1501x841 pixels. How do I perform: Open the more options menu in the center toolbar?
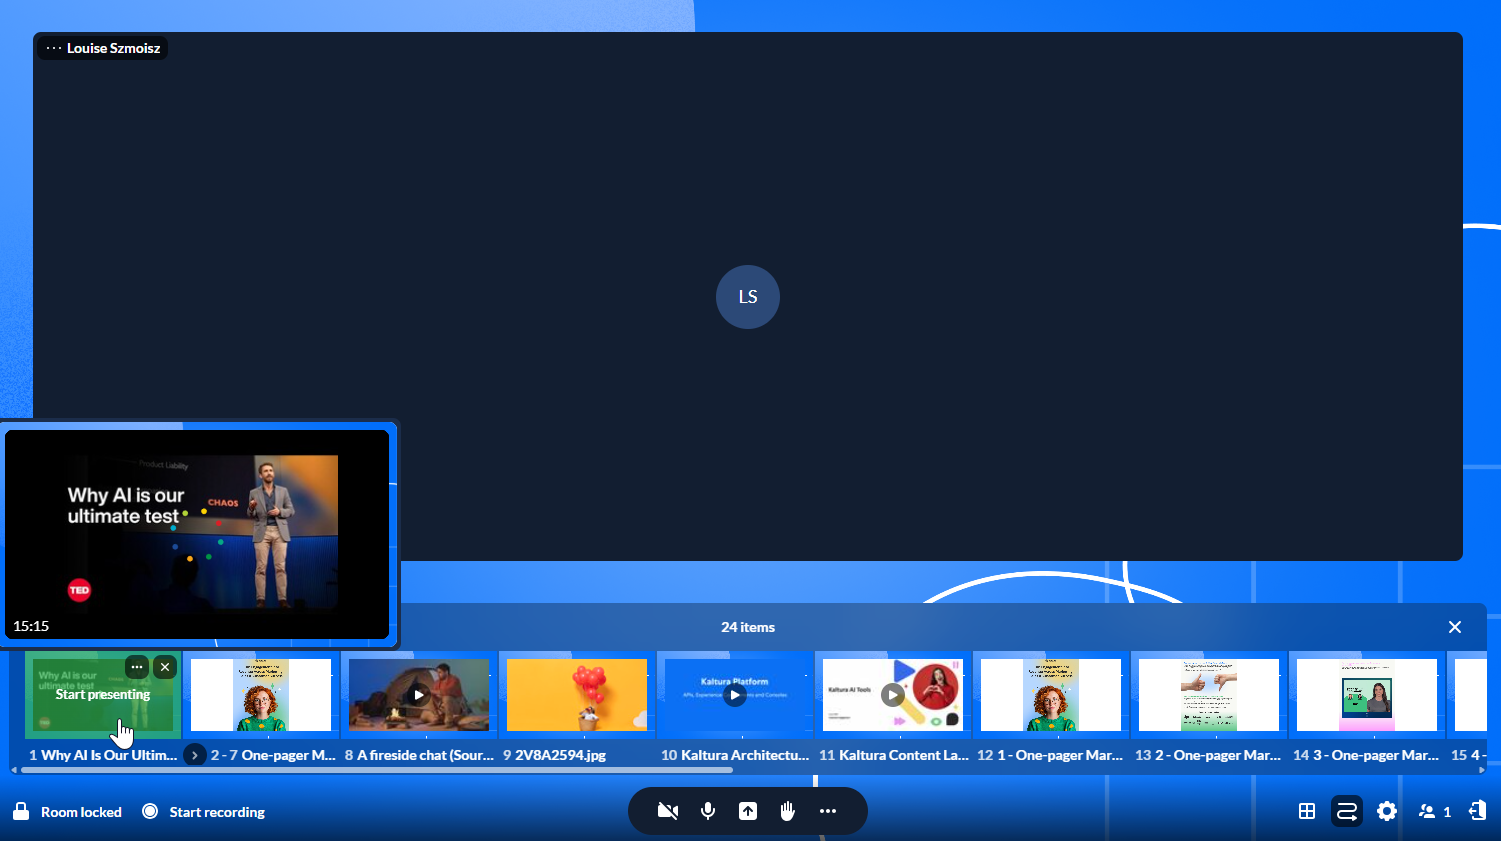point(828,811)
